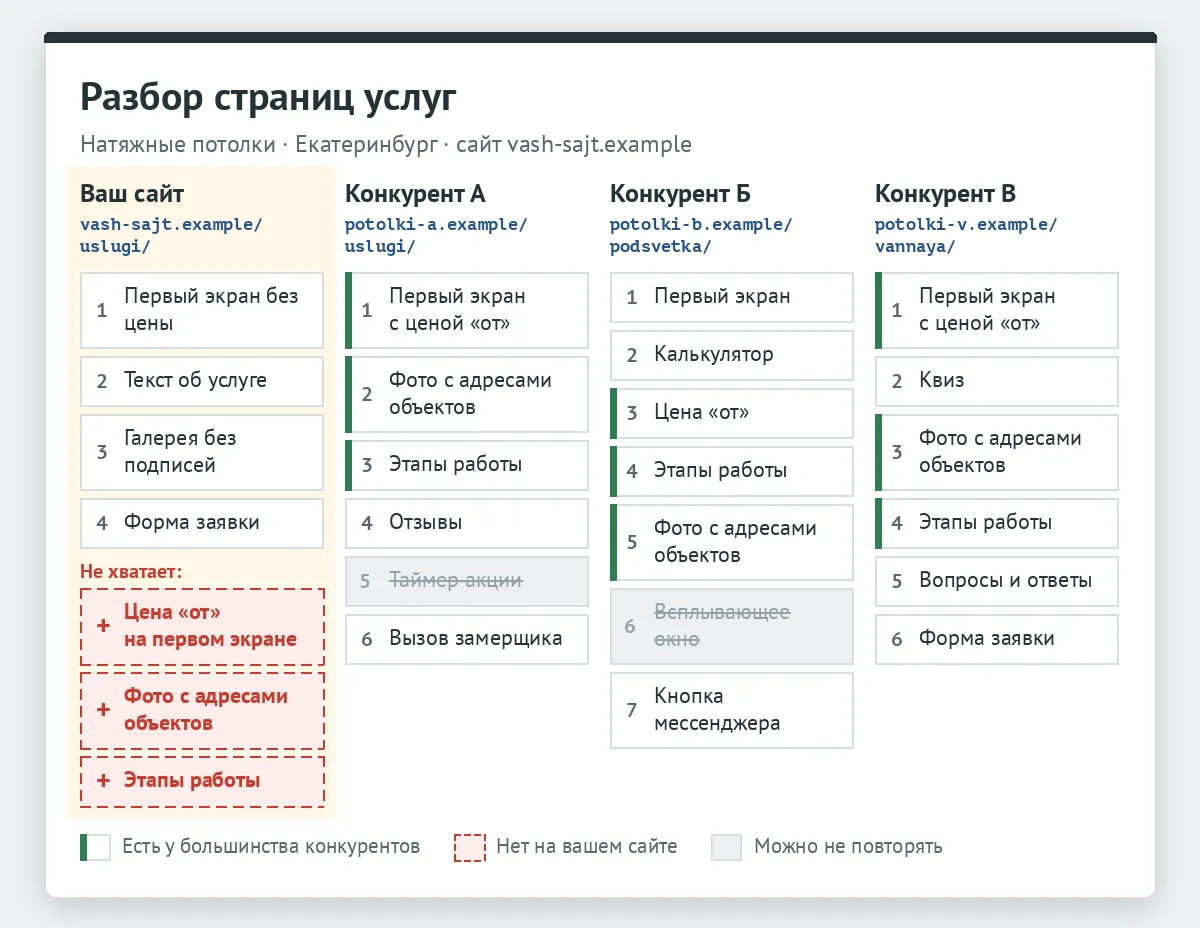Select Конкурент Б card «Первый экран»
Viewport: 1200px width, 928px height.
coord(732,297)
